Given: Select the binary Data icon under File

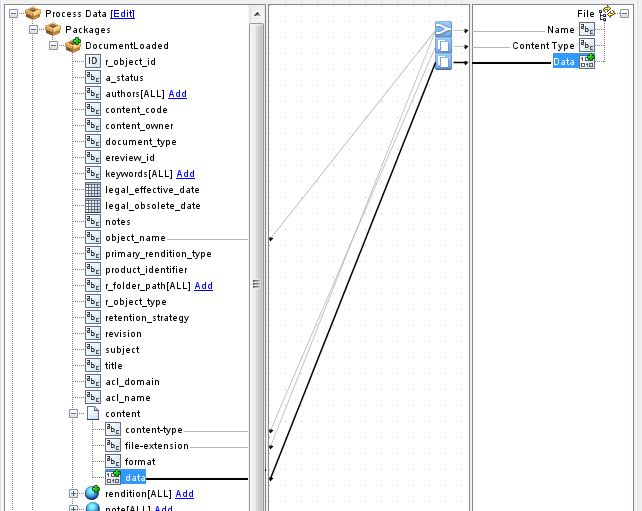Looking at the screenshot, I should (587, 61).
